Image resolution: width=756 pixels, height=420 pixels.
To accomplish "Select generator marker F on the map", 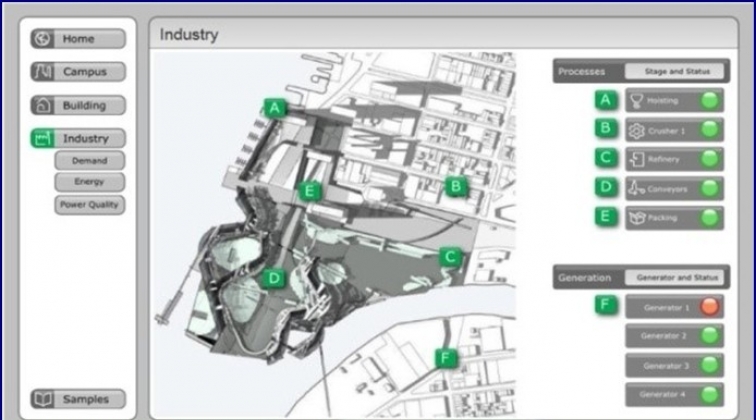I will click(446, 357).
